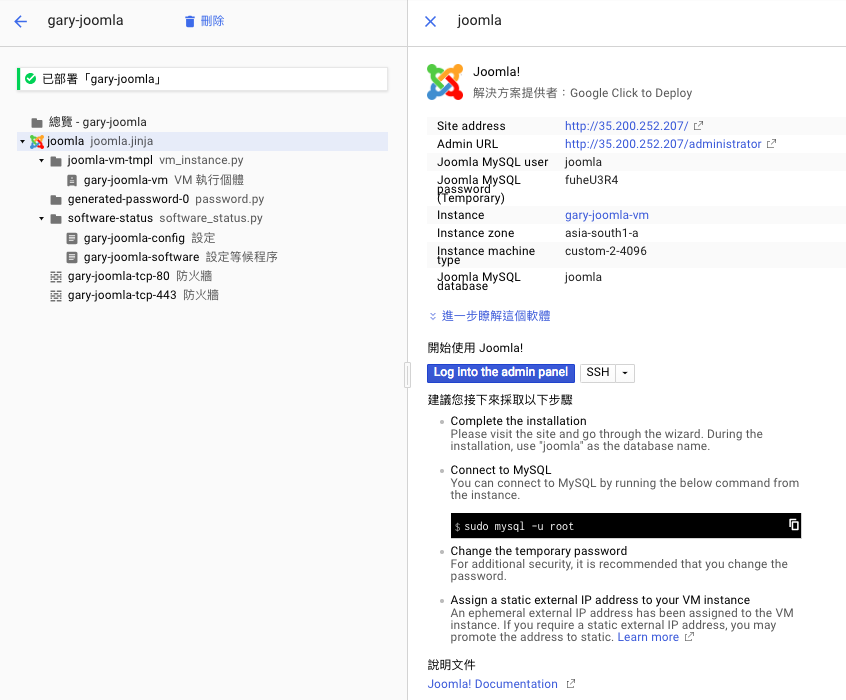Collapse the joomla-vm-tmpl tree node

click(x=42, y=160)
